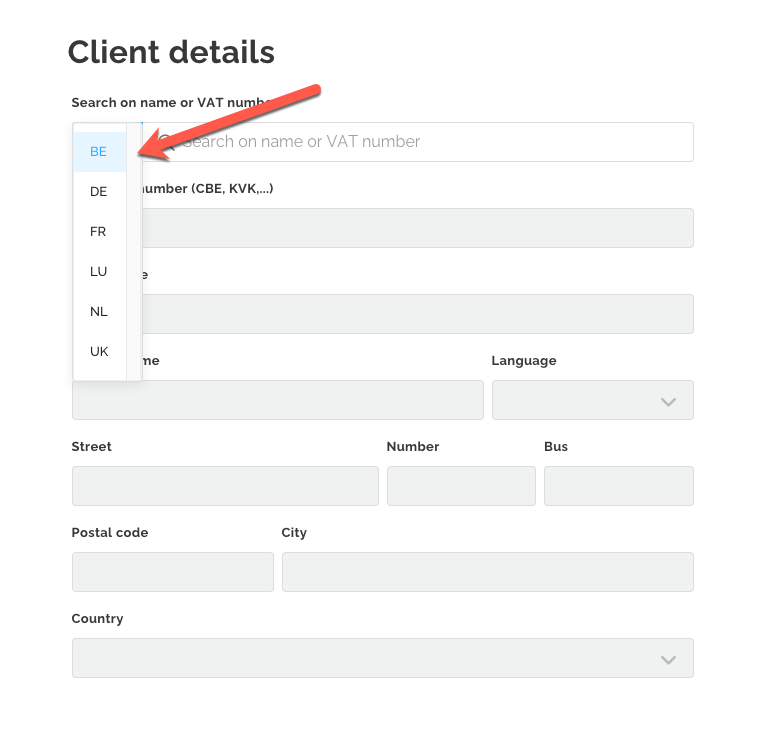
Task: Click the field left of Language
Action: click(278, 400)
